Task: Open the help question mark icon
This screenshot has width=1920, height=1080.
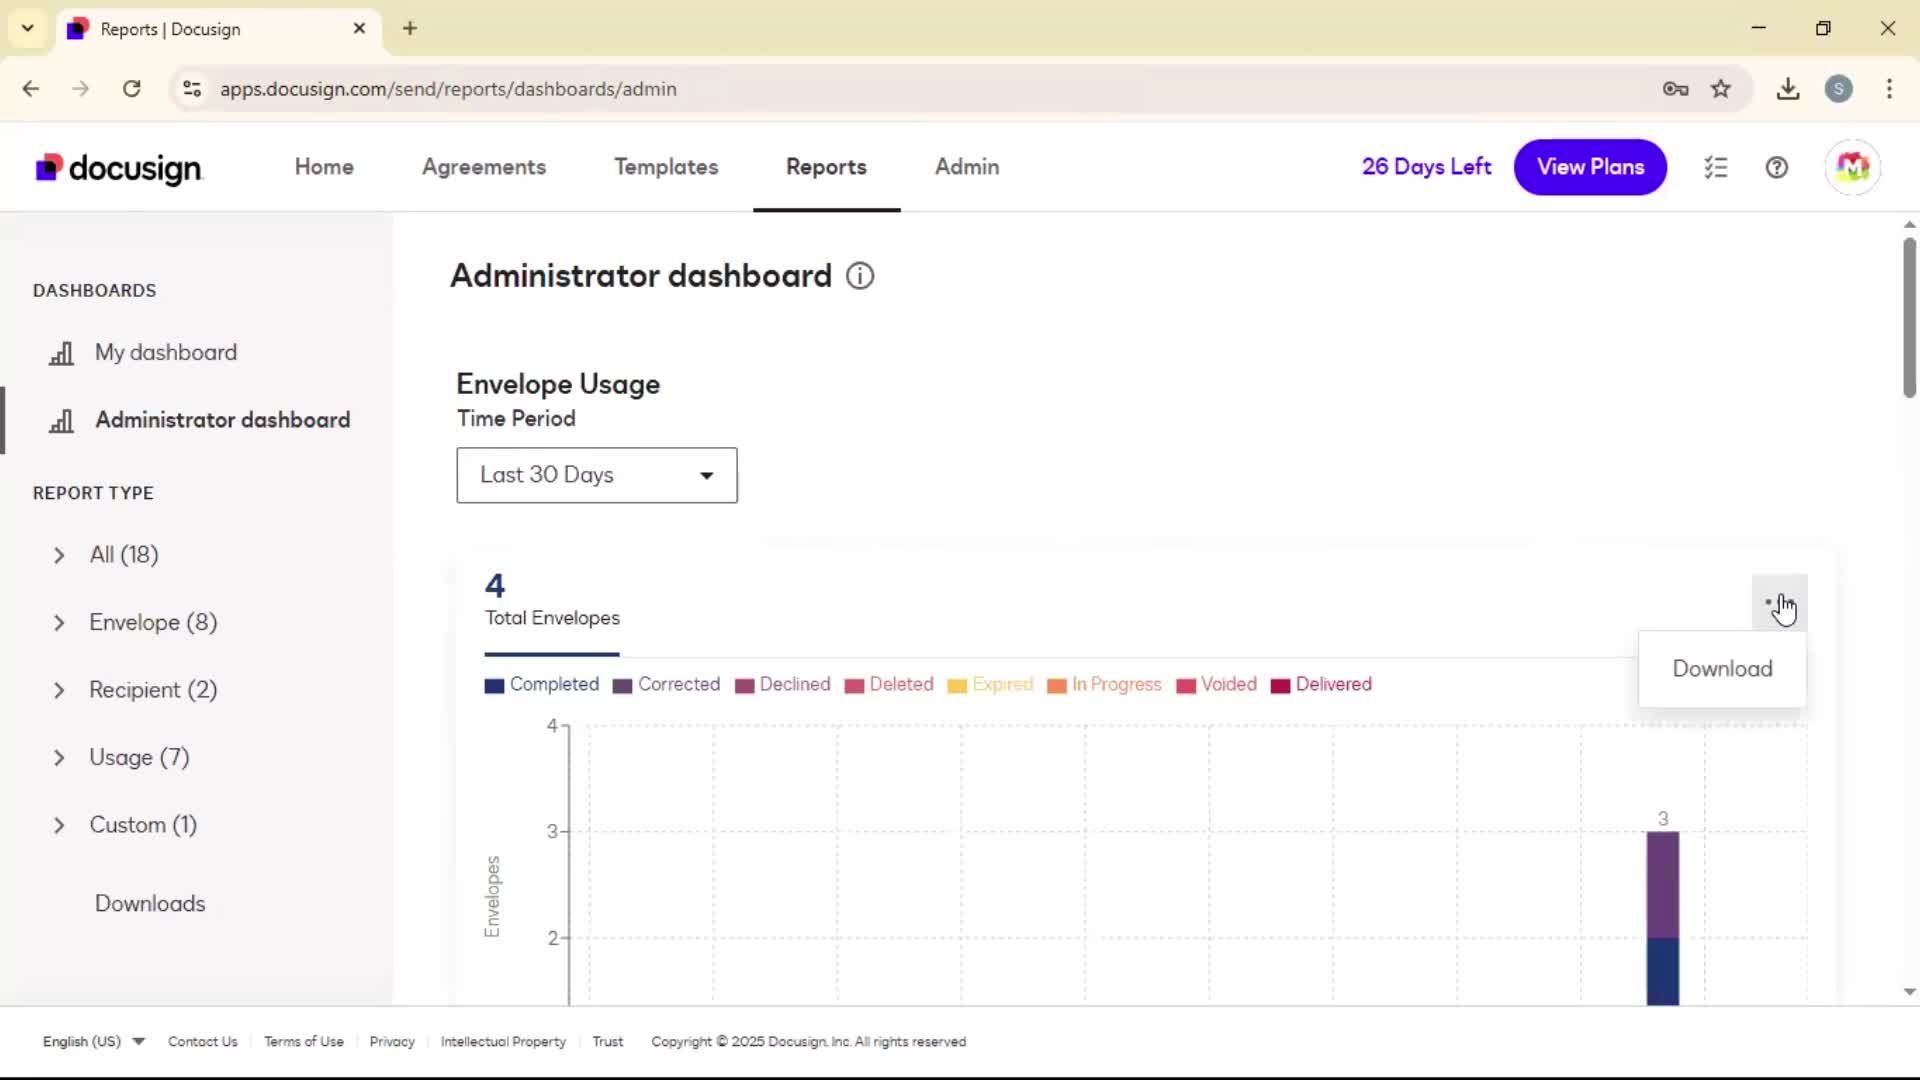Action: 1777,168
